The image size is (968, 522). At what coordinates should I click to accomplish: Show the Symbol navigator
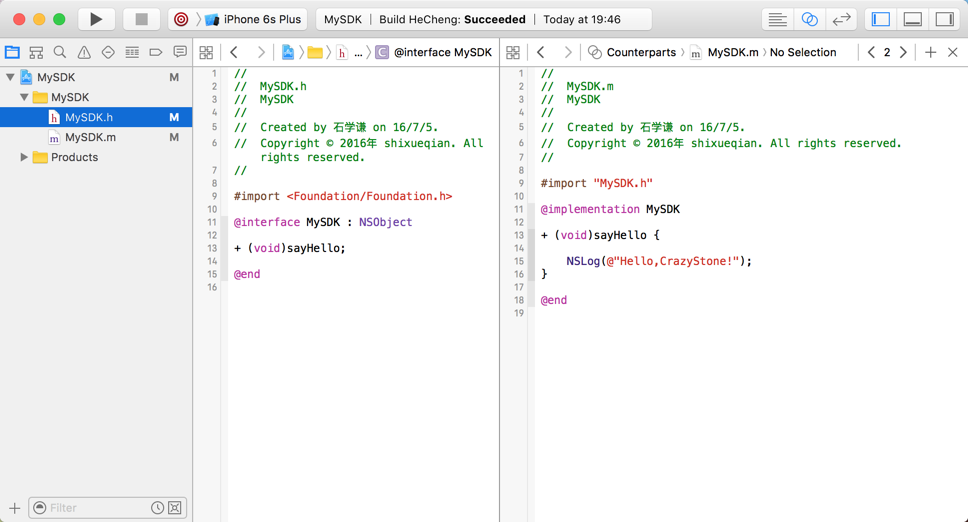point(36,52)
